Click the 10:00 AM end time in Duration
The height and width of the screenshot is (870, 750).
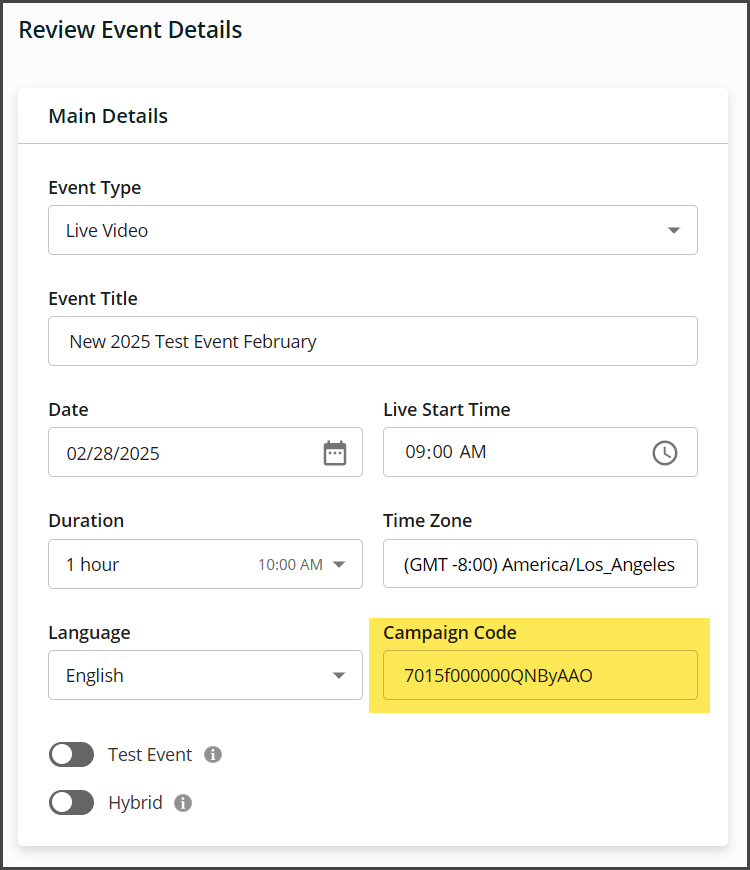(x=290, y=565)
